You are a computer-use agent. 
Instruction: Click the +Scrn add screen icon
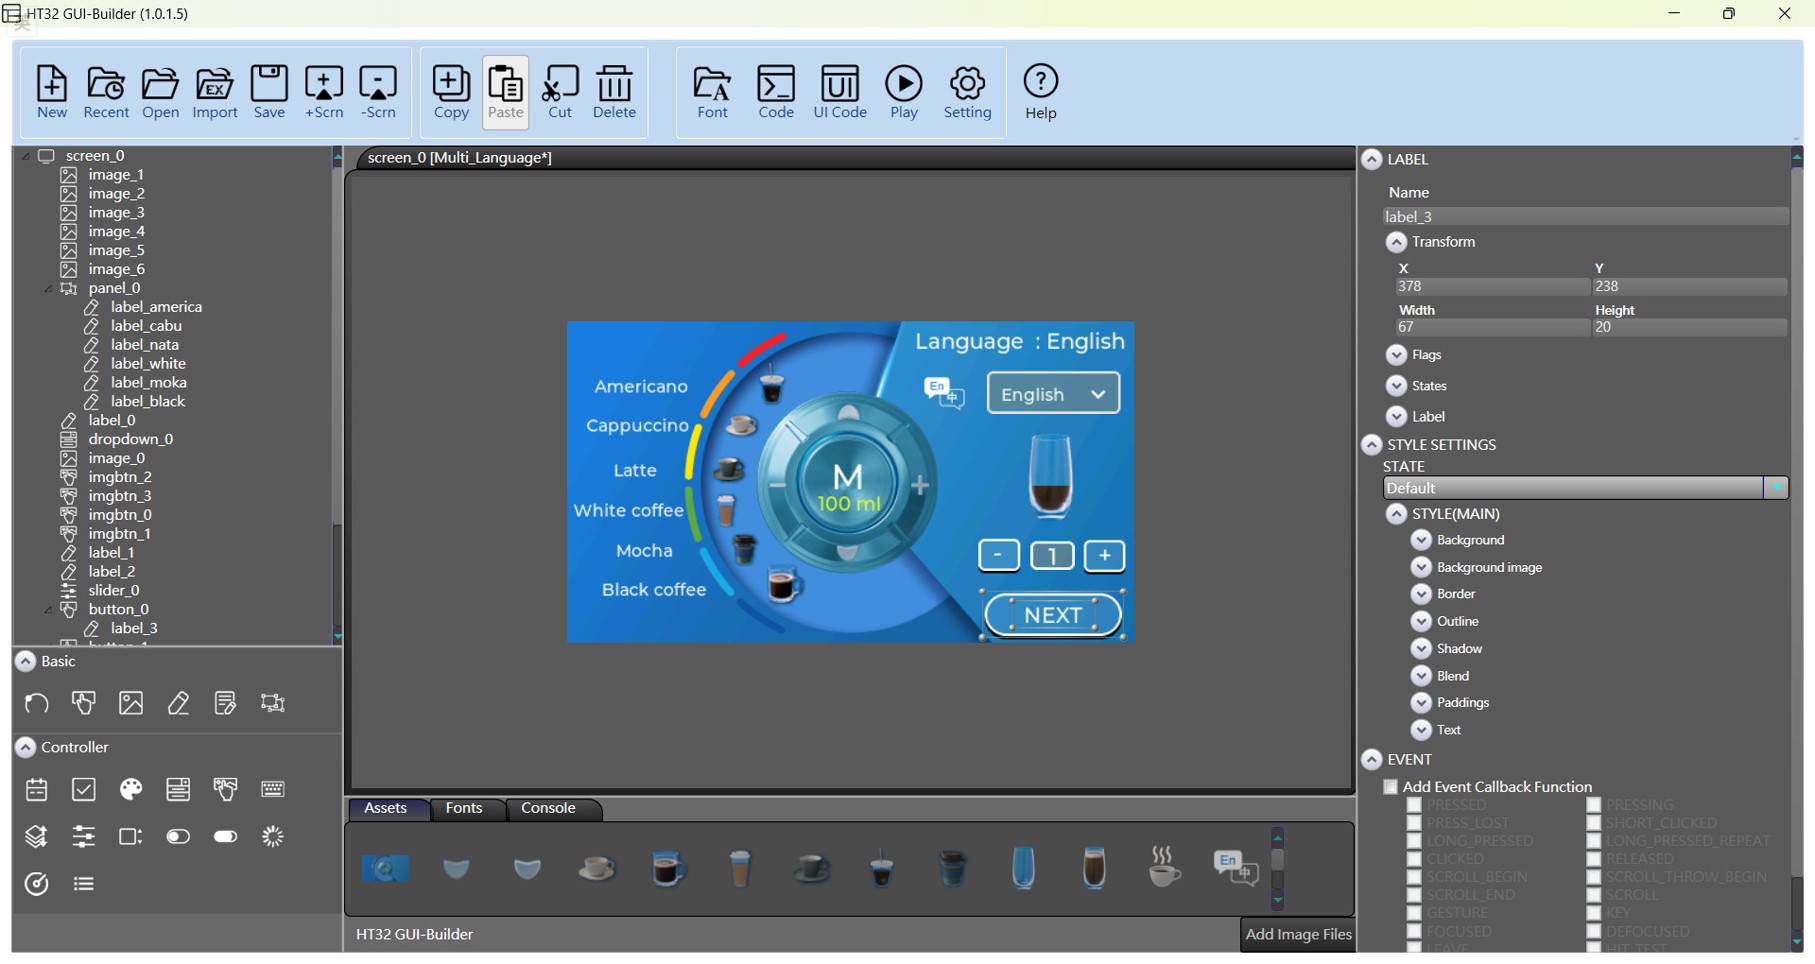point(324,92)
